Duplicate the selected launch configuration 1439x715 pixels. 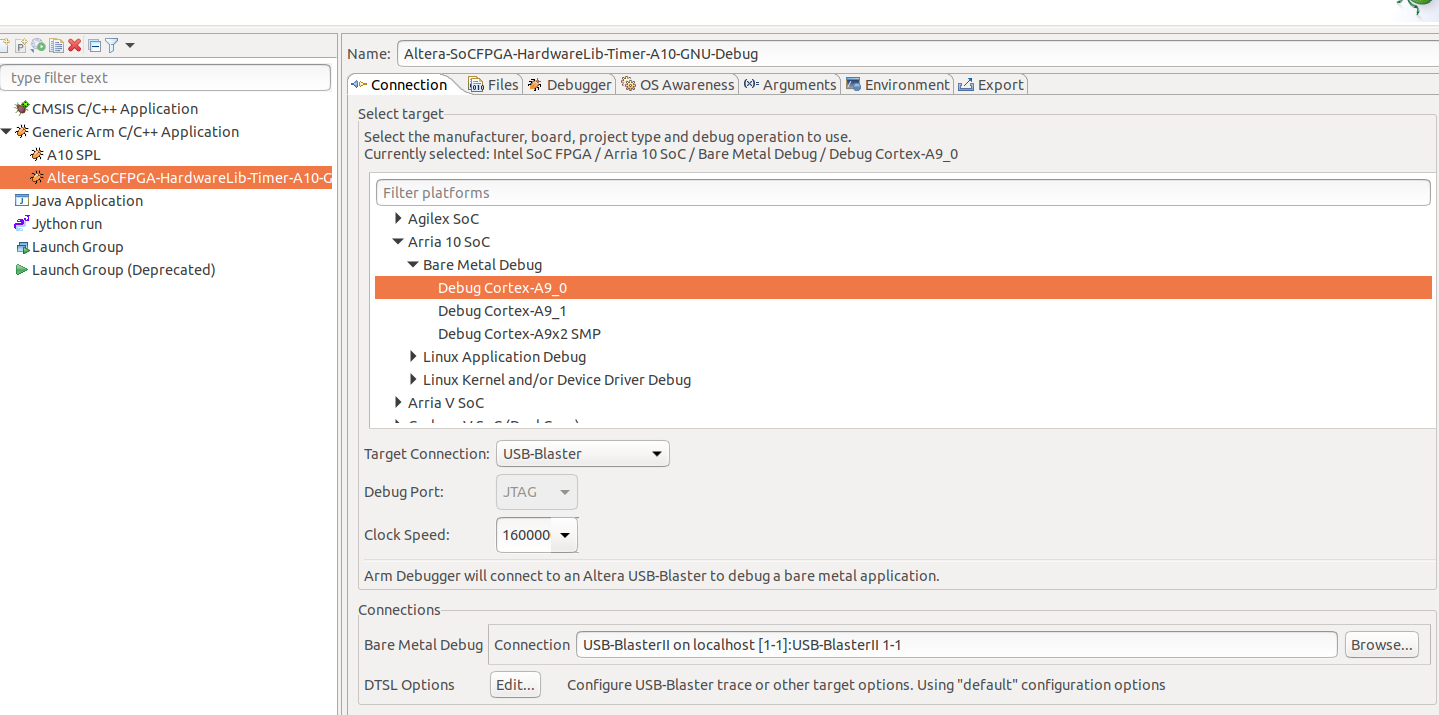click(57, 45)
